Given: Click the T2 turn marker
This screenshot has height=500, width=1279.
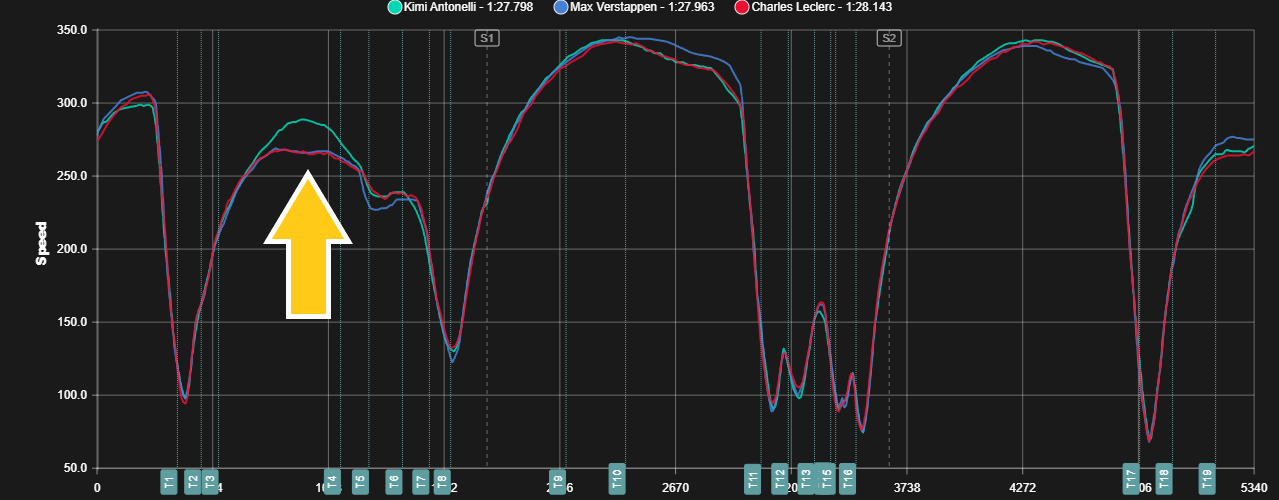Looking at the screenshot, I should (x=193, y=481).
